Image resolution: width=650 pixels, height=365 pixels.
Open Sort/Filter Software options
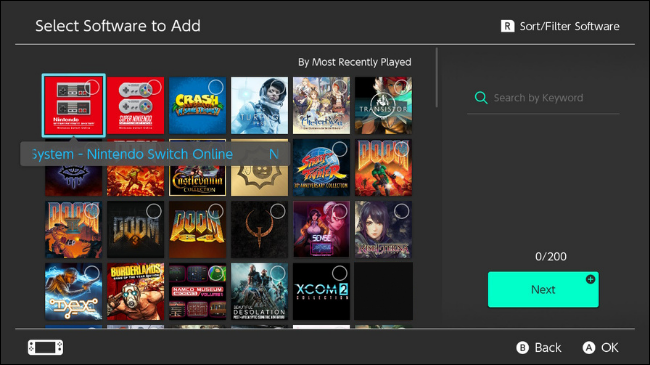pyautogui.click(x=560, y=26)
